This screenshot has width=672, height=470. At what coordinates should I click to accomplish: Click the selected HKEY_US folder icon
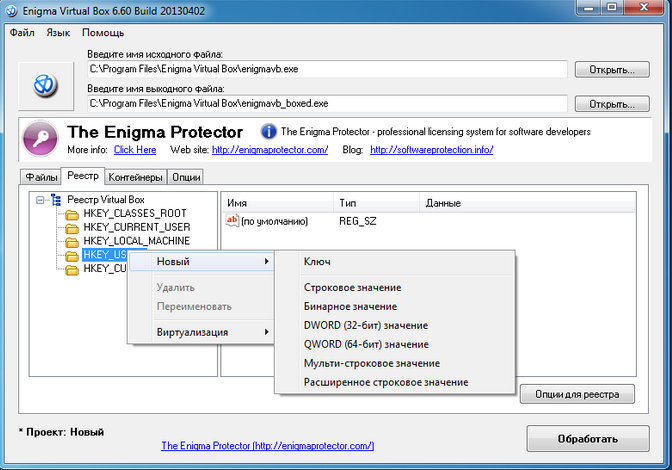[x=72, y=256]
